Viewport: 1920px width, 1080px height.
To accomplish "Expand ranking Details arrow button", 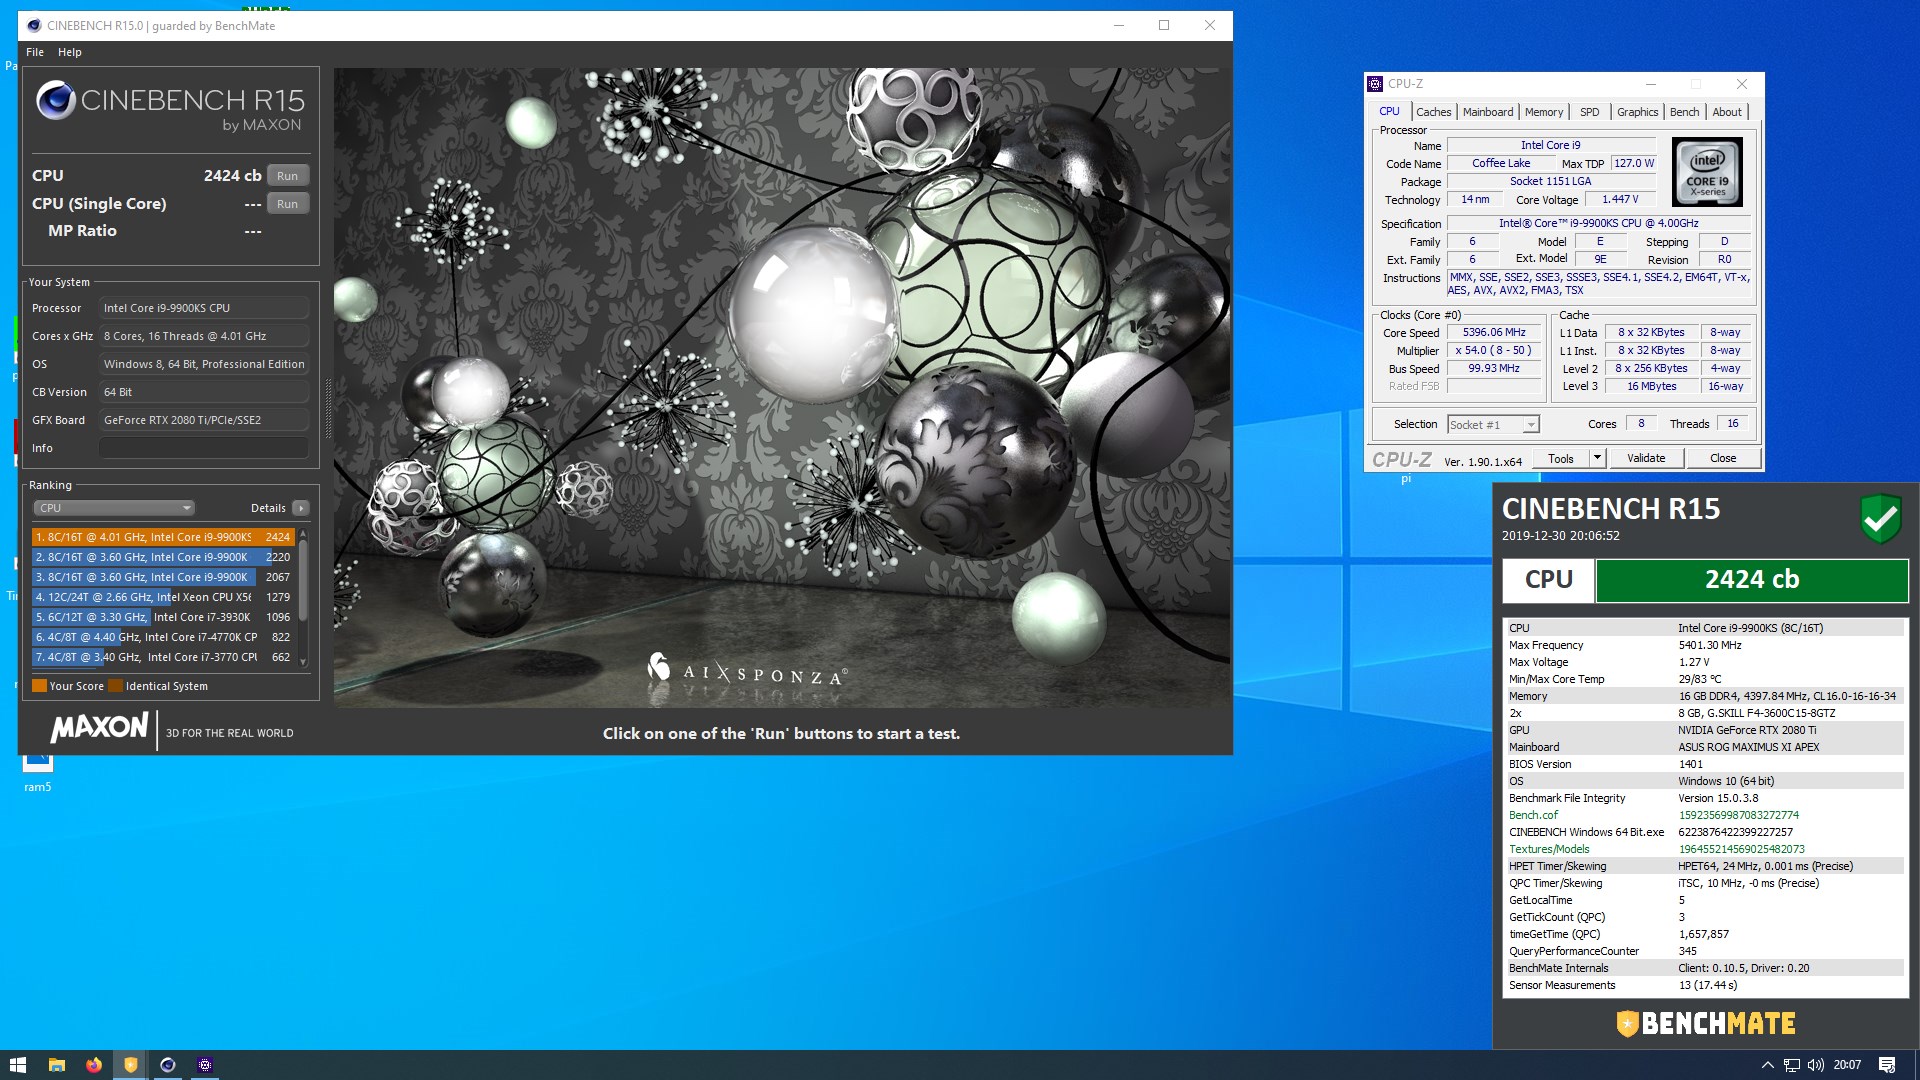I will [301, 508].
